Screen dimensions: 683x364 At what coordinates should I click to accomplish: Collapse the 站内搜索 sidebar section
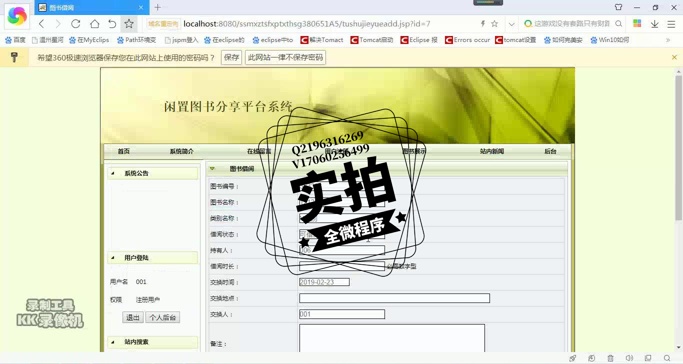[x=113, y=342]
